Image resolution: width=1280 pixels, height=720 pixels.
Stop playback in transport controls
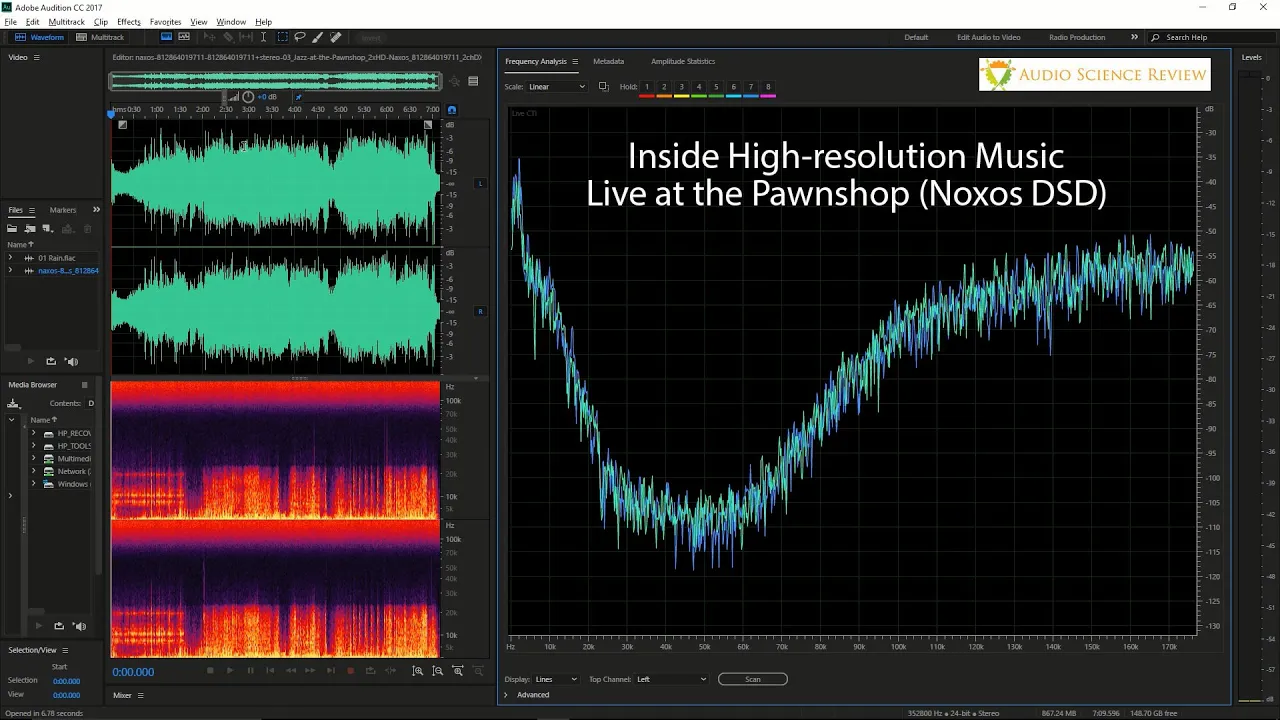210,671
